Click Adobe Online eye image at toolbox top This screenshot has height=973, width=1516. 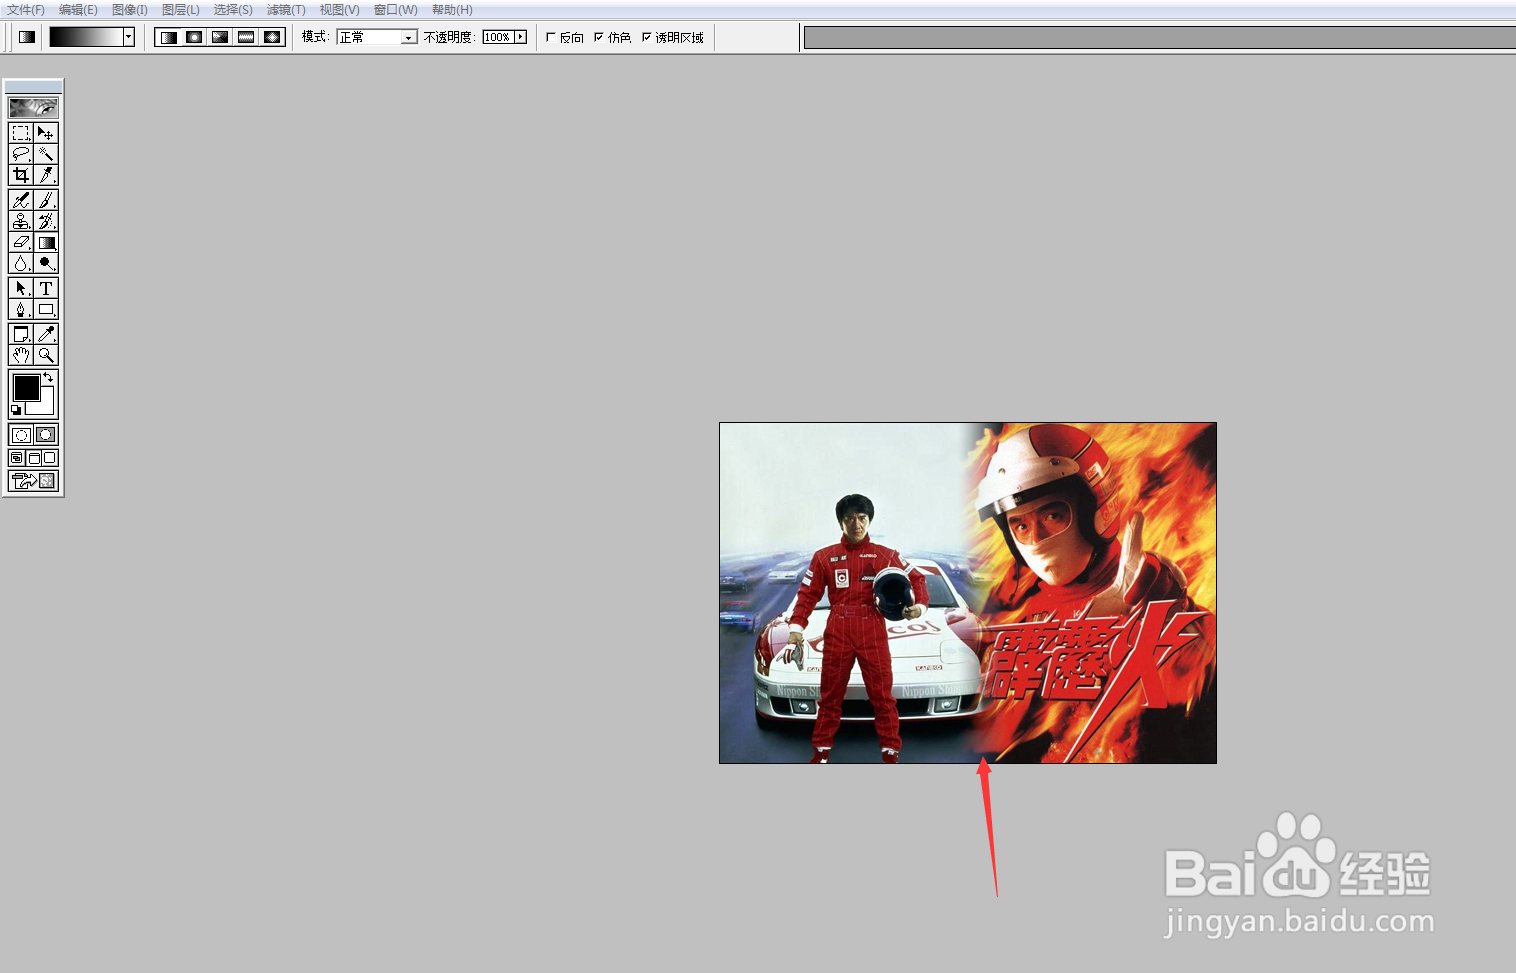coord(34,107)
